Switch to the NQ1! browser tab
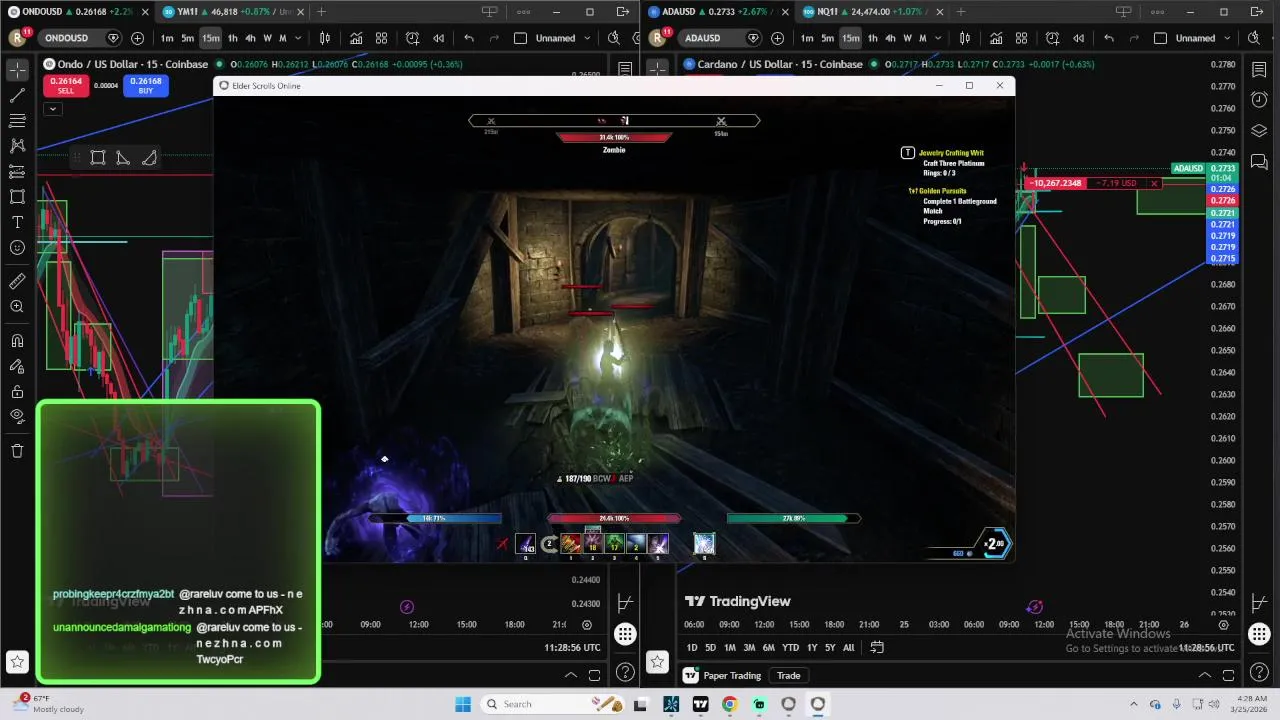Screen dimensions: 1280x720 [x=872, y=12]
